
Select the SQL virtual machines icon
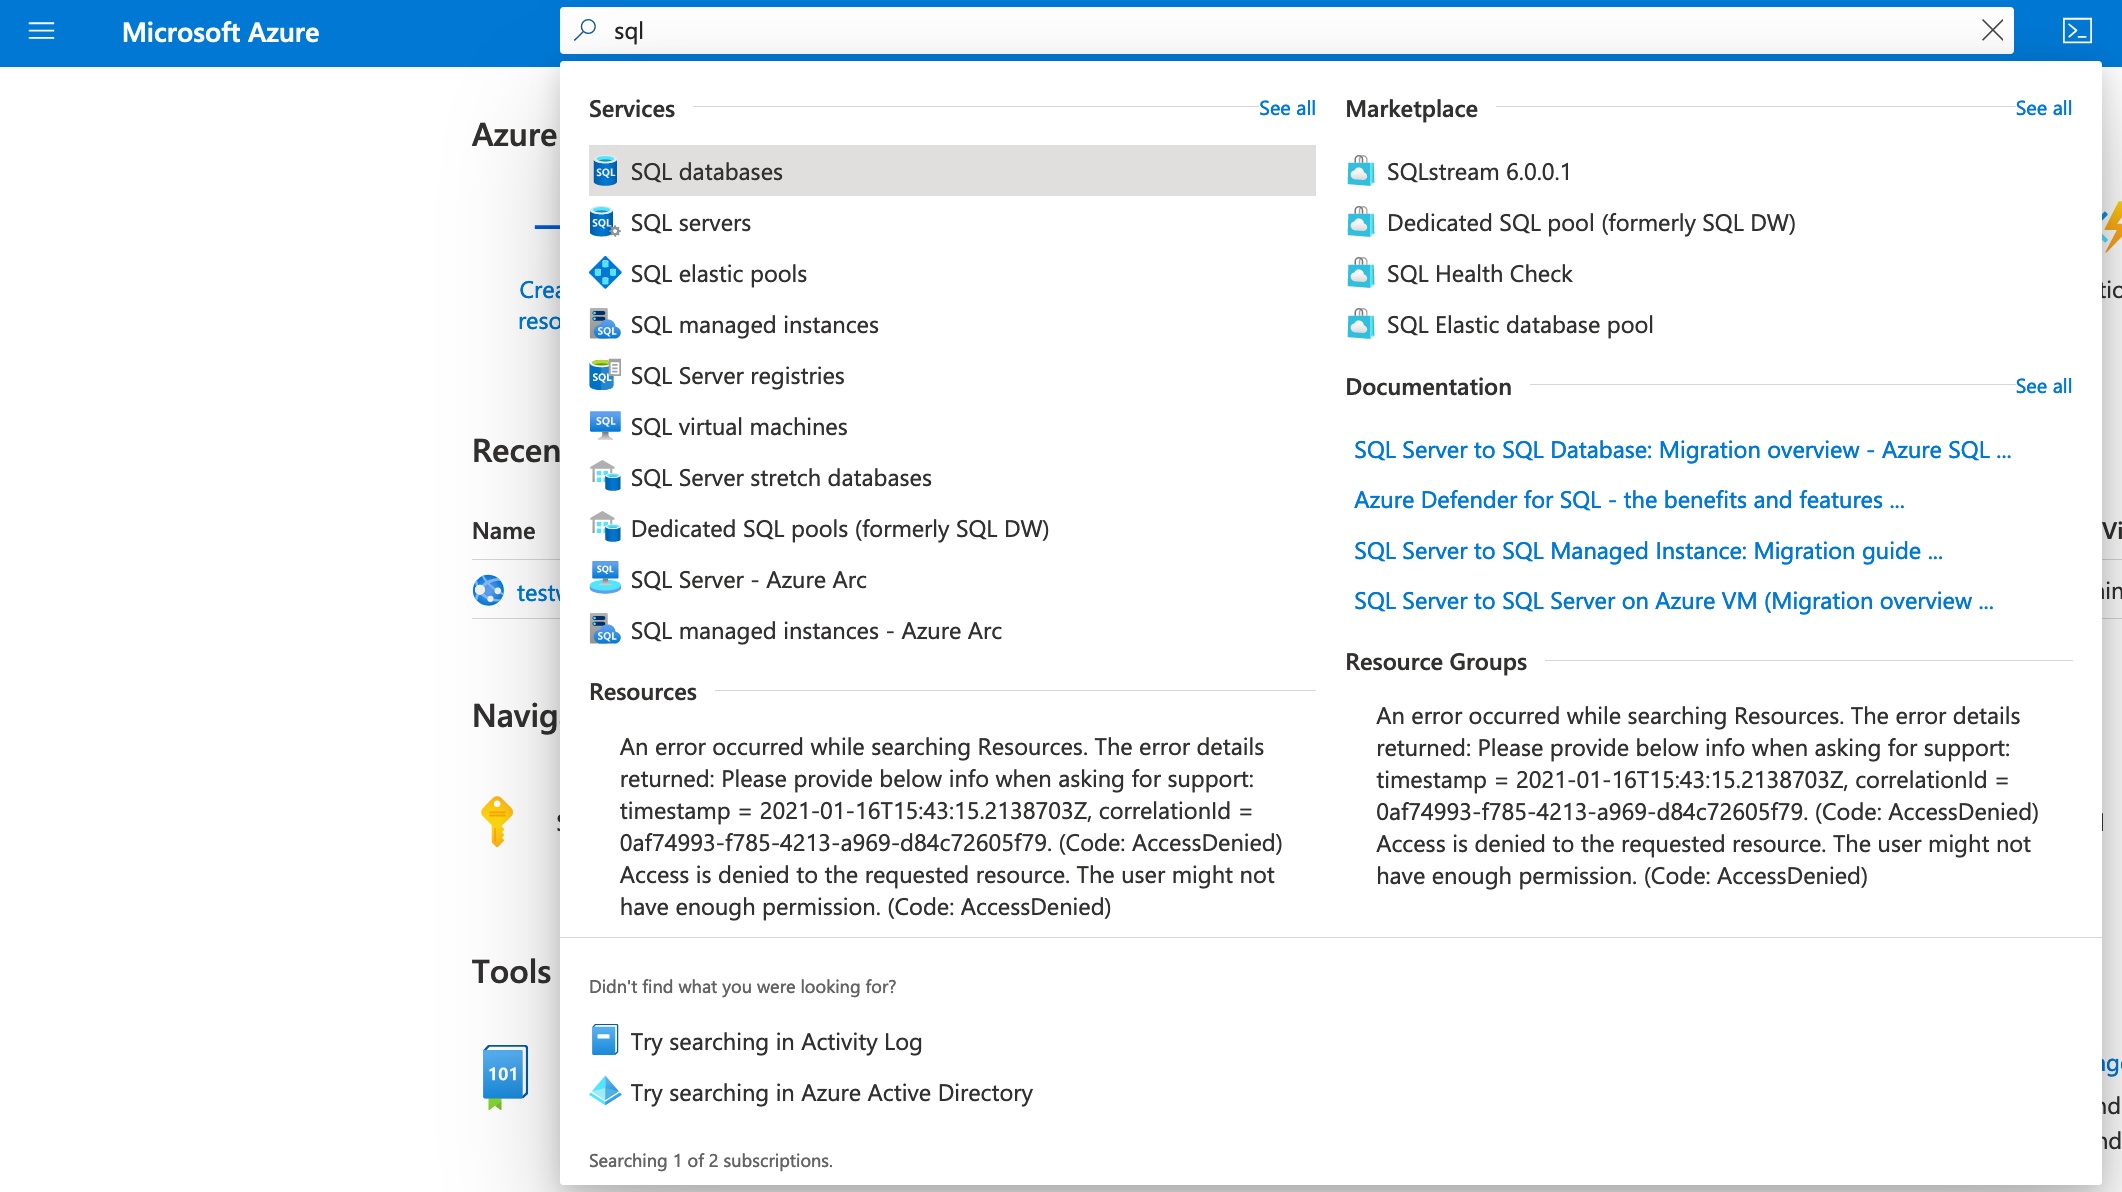point(604,427)
